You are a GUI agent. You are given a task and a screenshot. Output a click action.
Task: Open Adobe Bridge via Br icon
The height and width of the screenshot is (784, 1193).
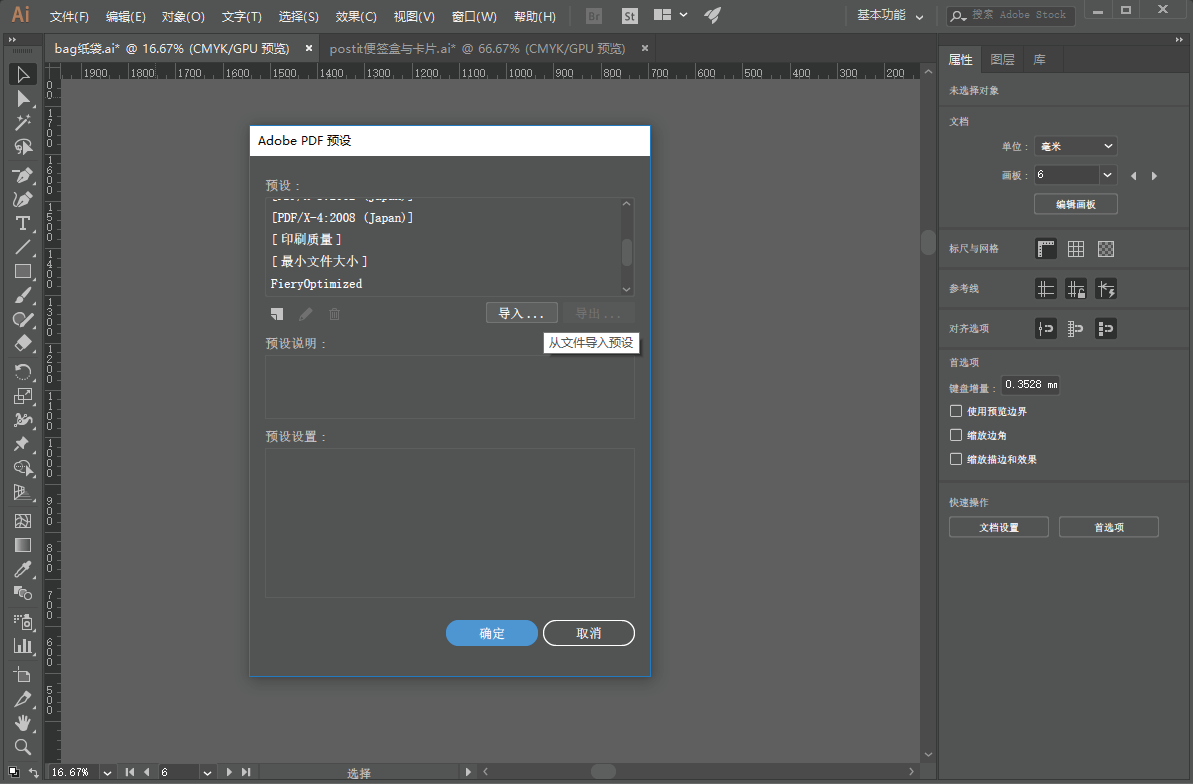pyautogui.click(x=594, y=16)
